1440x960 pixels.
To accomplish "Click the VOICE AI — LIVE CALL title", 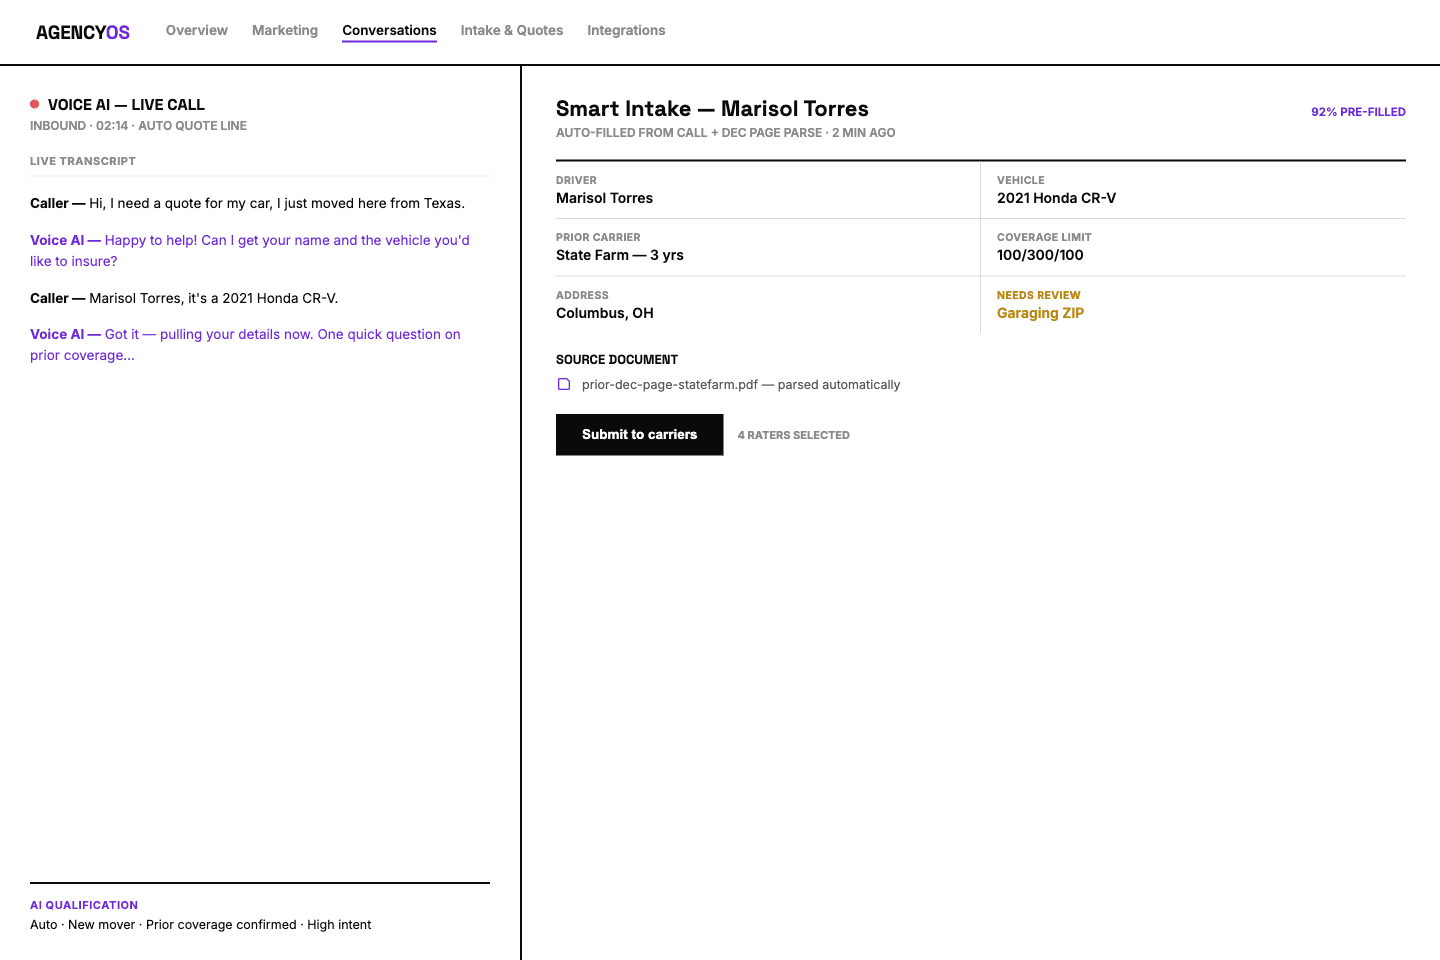I will (126, 105).
